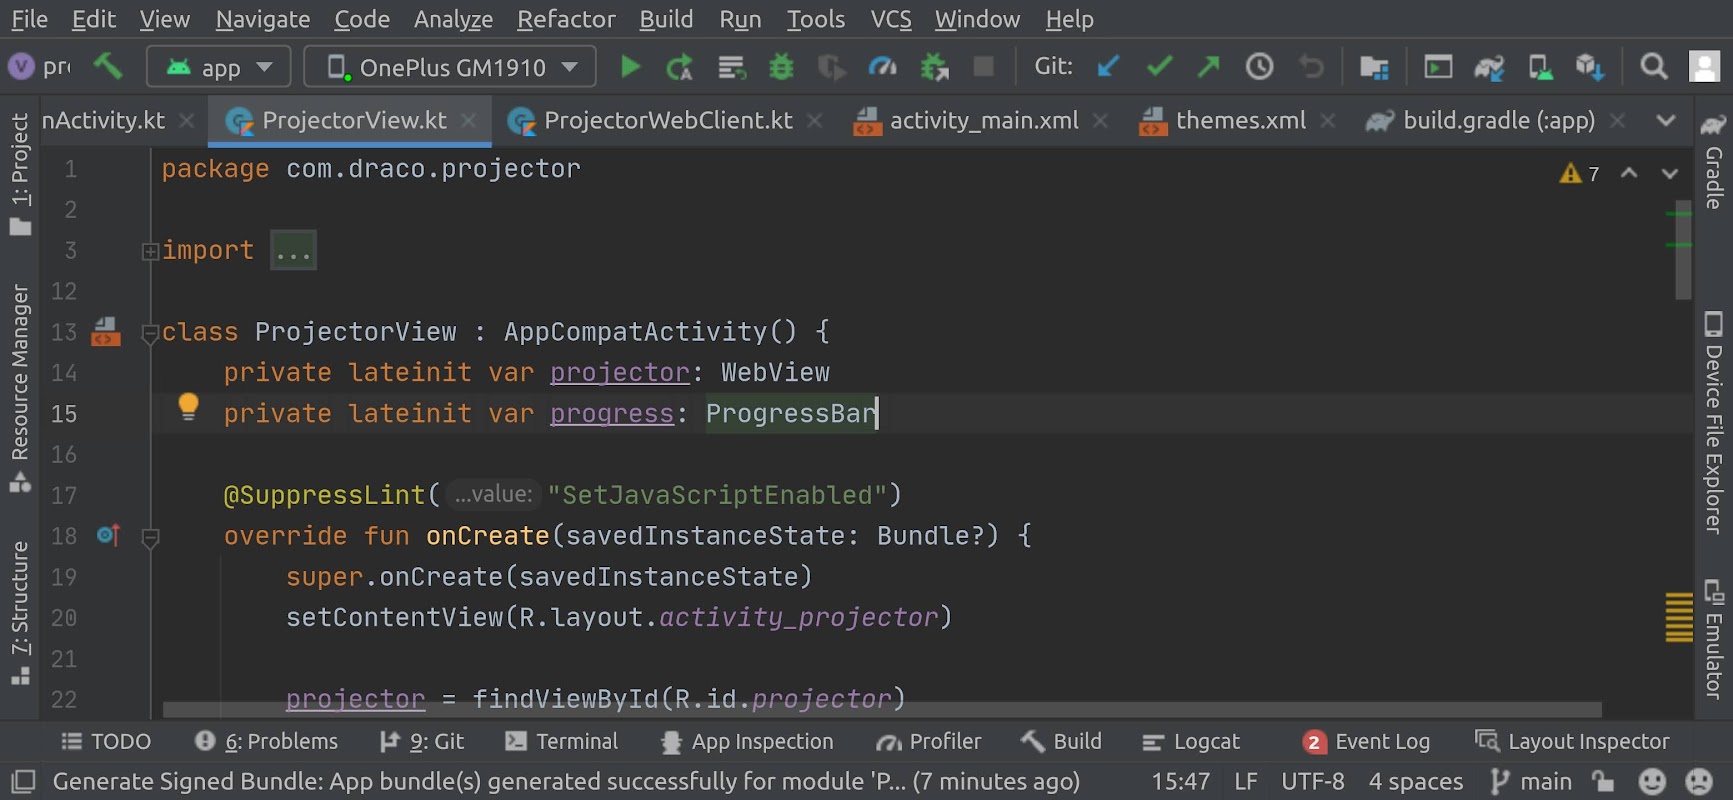Click the Debug app bug icon
Viewport: 1733px width, 800px height.
click(781, 67)
